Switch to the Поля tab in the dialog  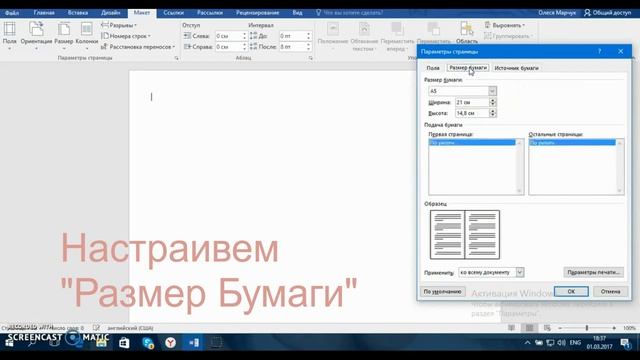pos(433,68)
